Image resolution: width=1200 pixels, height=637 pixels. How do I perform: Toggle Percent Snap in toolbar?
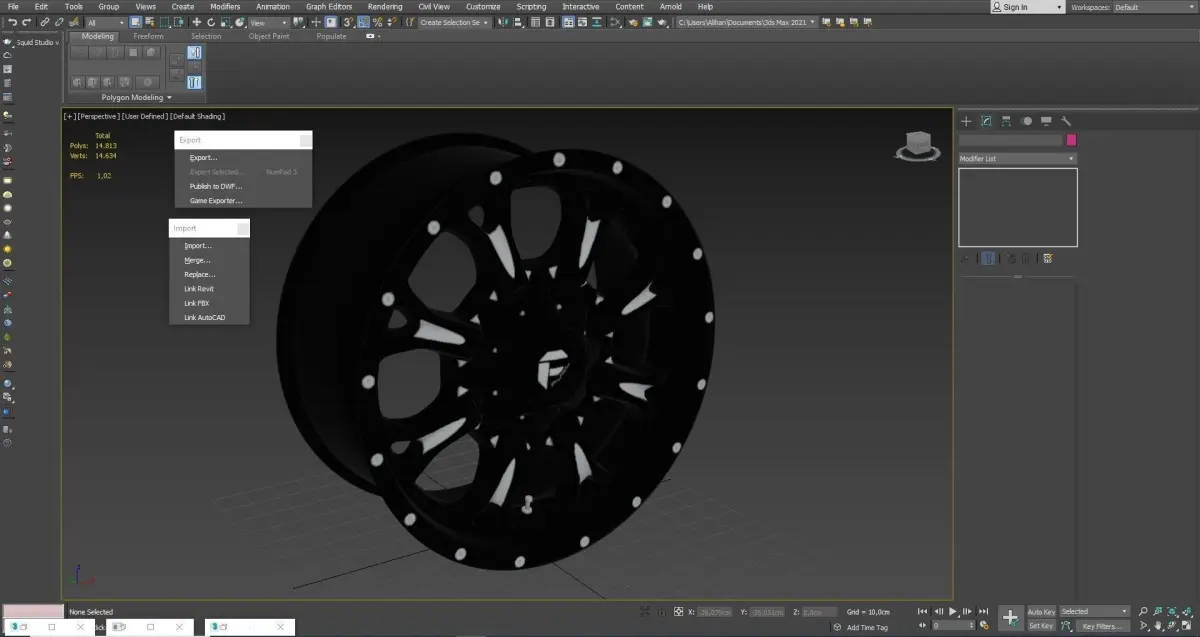pyautogui.click(x=377, y=22)
